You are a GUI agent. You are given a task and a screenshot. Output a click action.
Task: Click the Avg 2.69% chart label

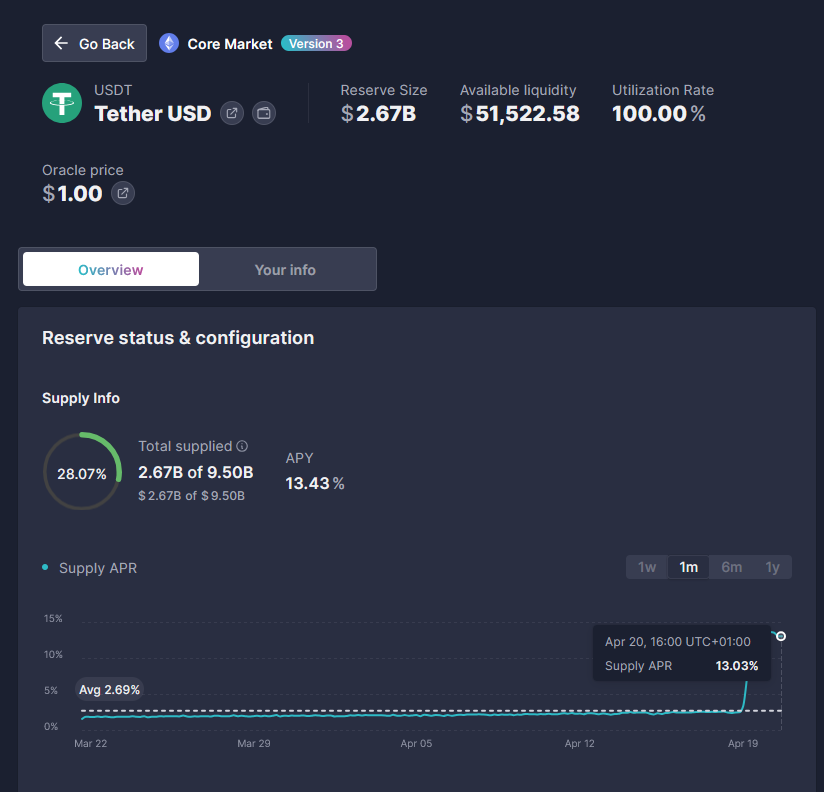click(109, 690)
